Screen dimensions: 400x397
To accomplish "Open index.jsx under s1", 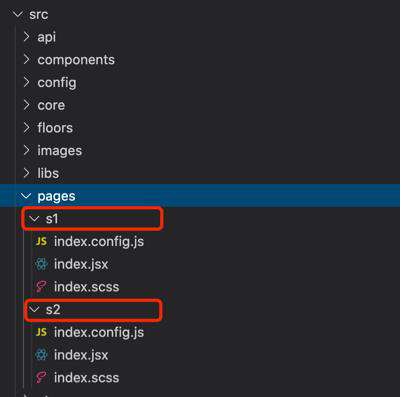I will click(81, 264).
